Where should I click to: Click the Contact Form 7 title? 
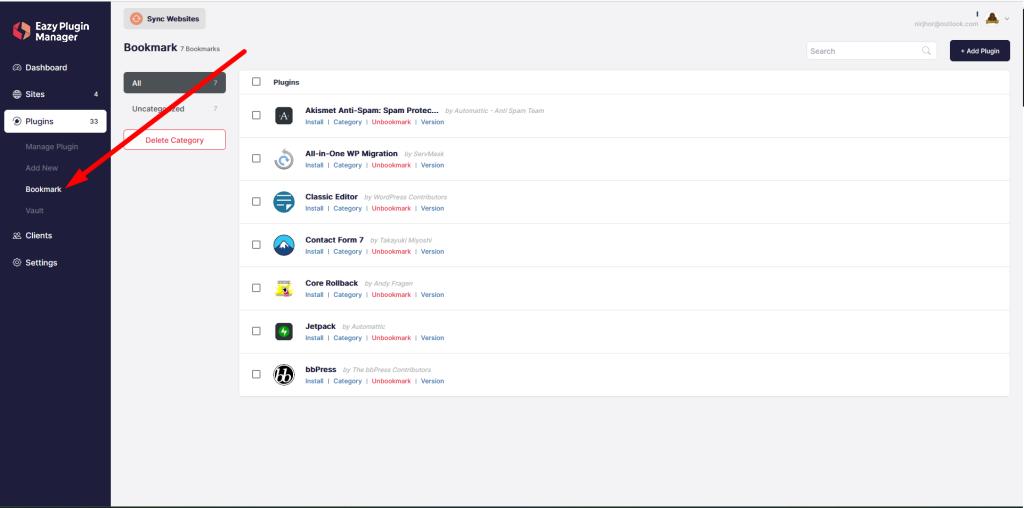click(x=334, y=240)
